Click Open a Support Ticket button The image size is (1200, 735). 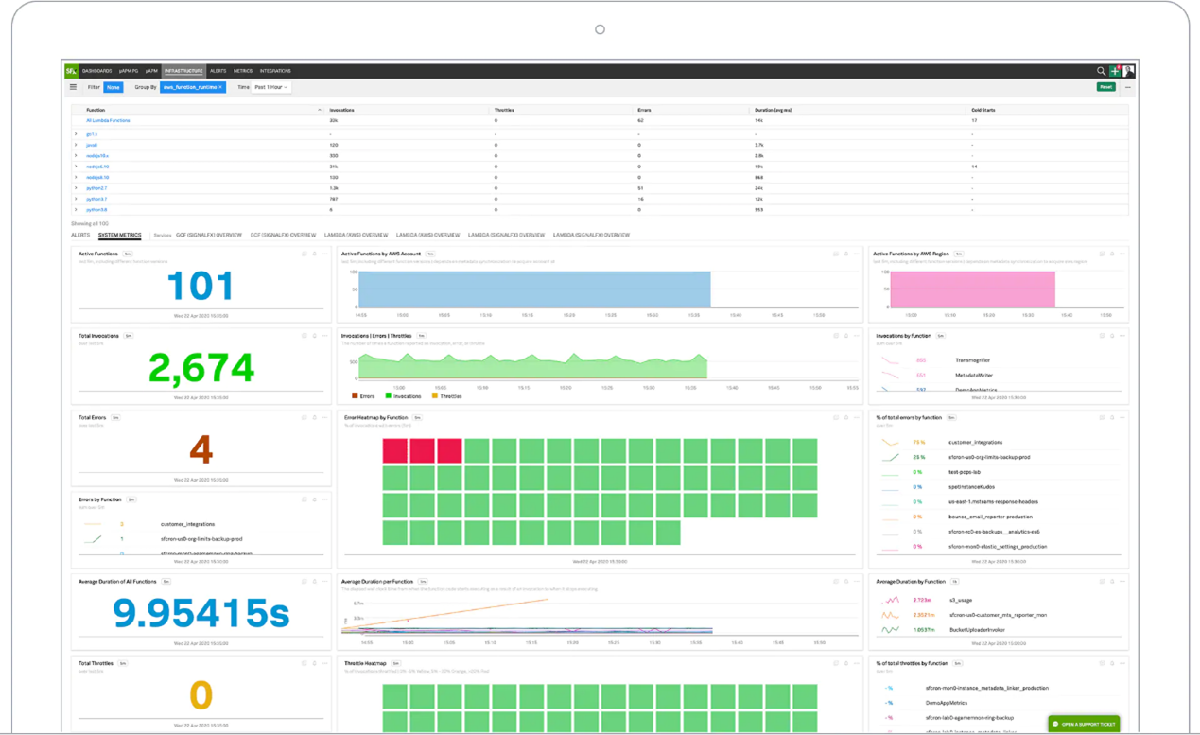[x=1084, y=724]
